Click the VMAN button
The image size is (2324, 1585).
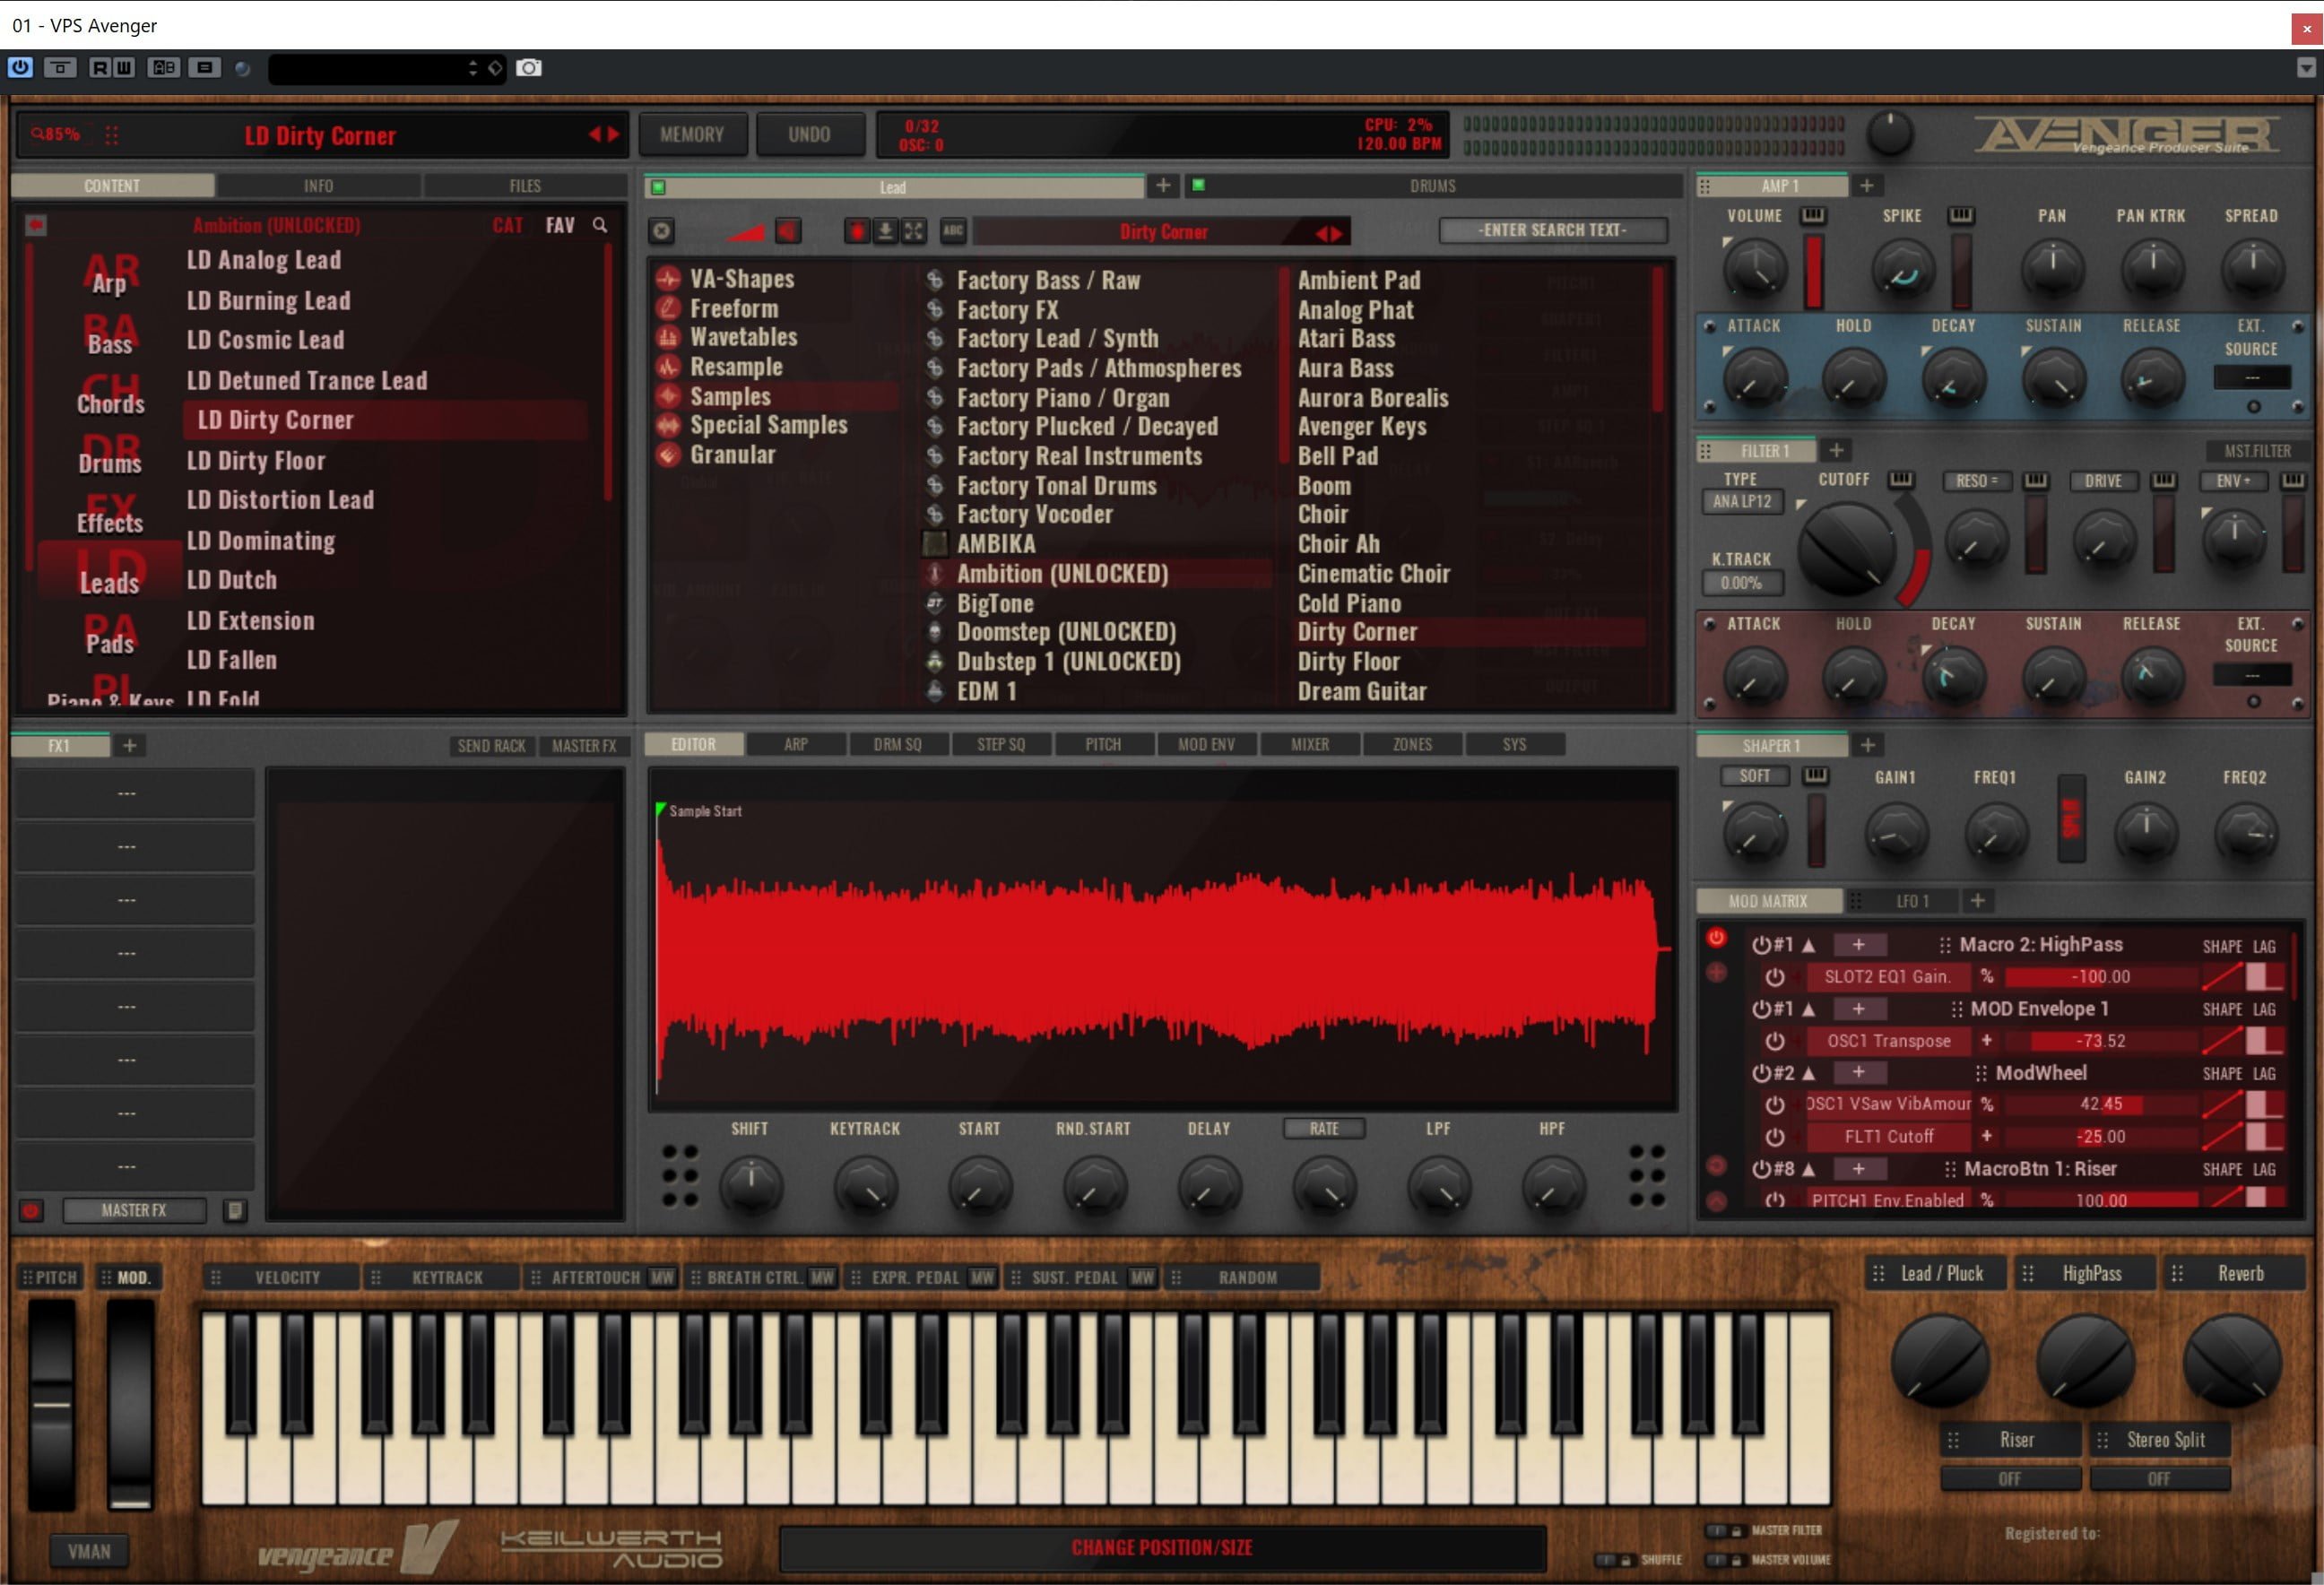point(89,1551)
